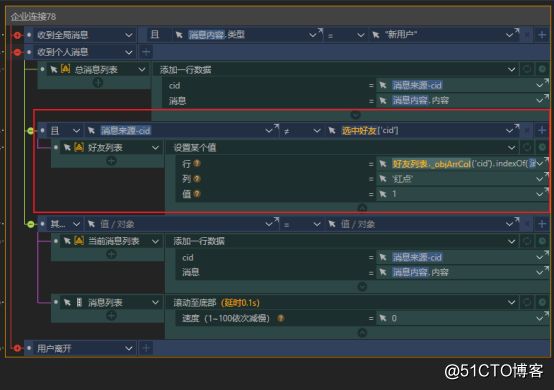Image resolution: width=554 pixels, height=390 pixels.
Task: Add action under 好友列表 with plus circle
Action: click(x=111, y=161)
